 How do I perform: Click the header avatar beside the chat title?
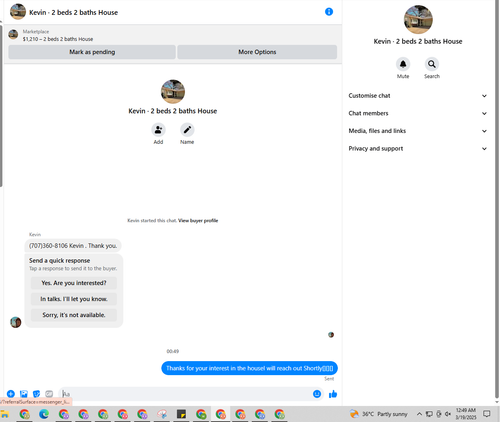[x=18, y=12]
